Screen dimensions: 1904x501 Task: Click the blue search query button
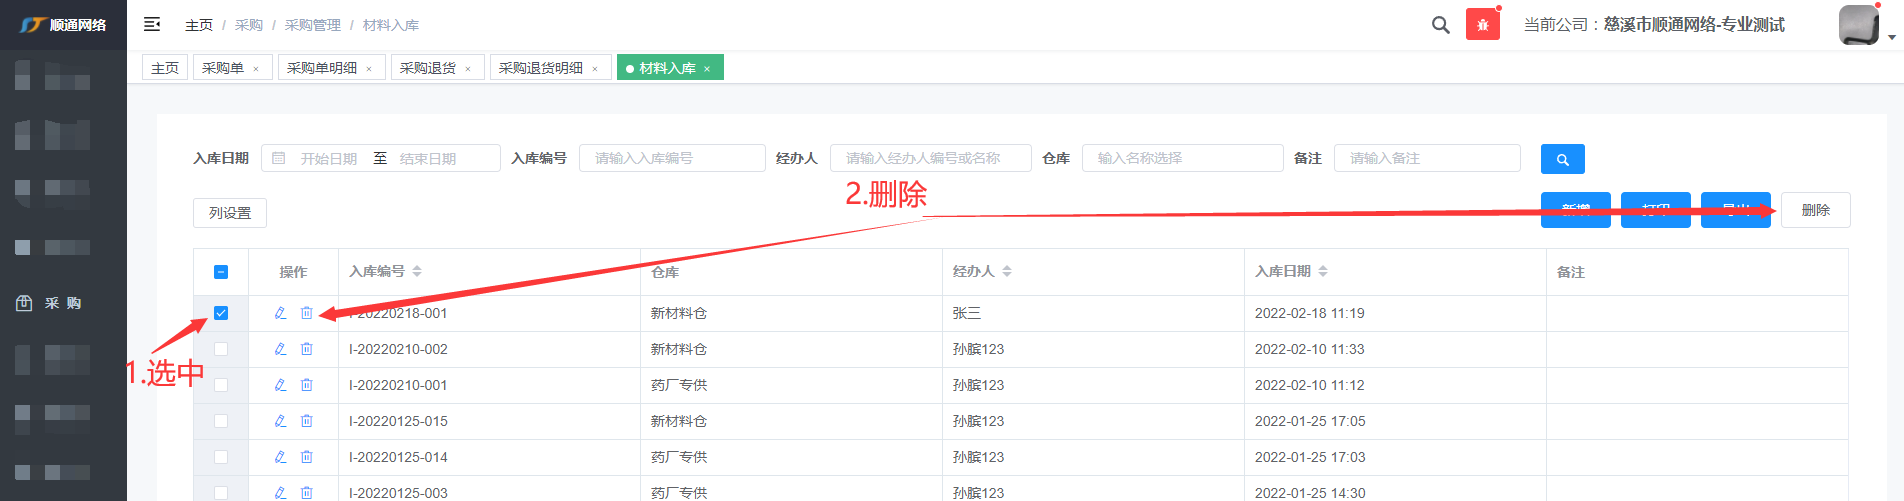pyautogui.click(x=1562, y=159)
